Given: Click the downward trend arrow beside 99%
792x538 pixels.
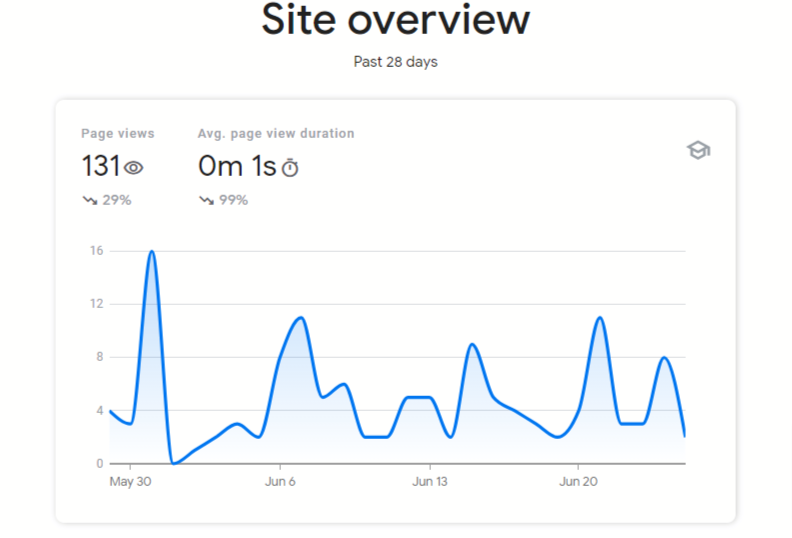Looking at the screenshot, I should [x=206, y=201].
